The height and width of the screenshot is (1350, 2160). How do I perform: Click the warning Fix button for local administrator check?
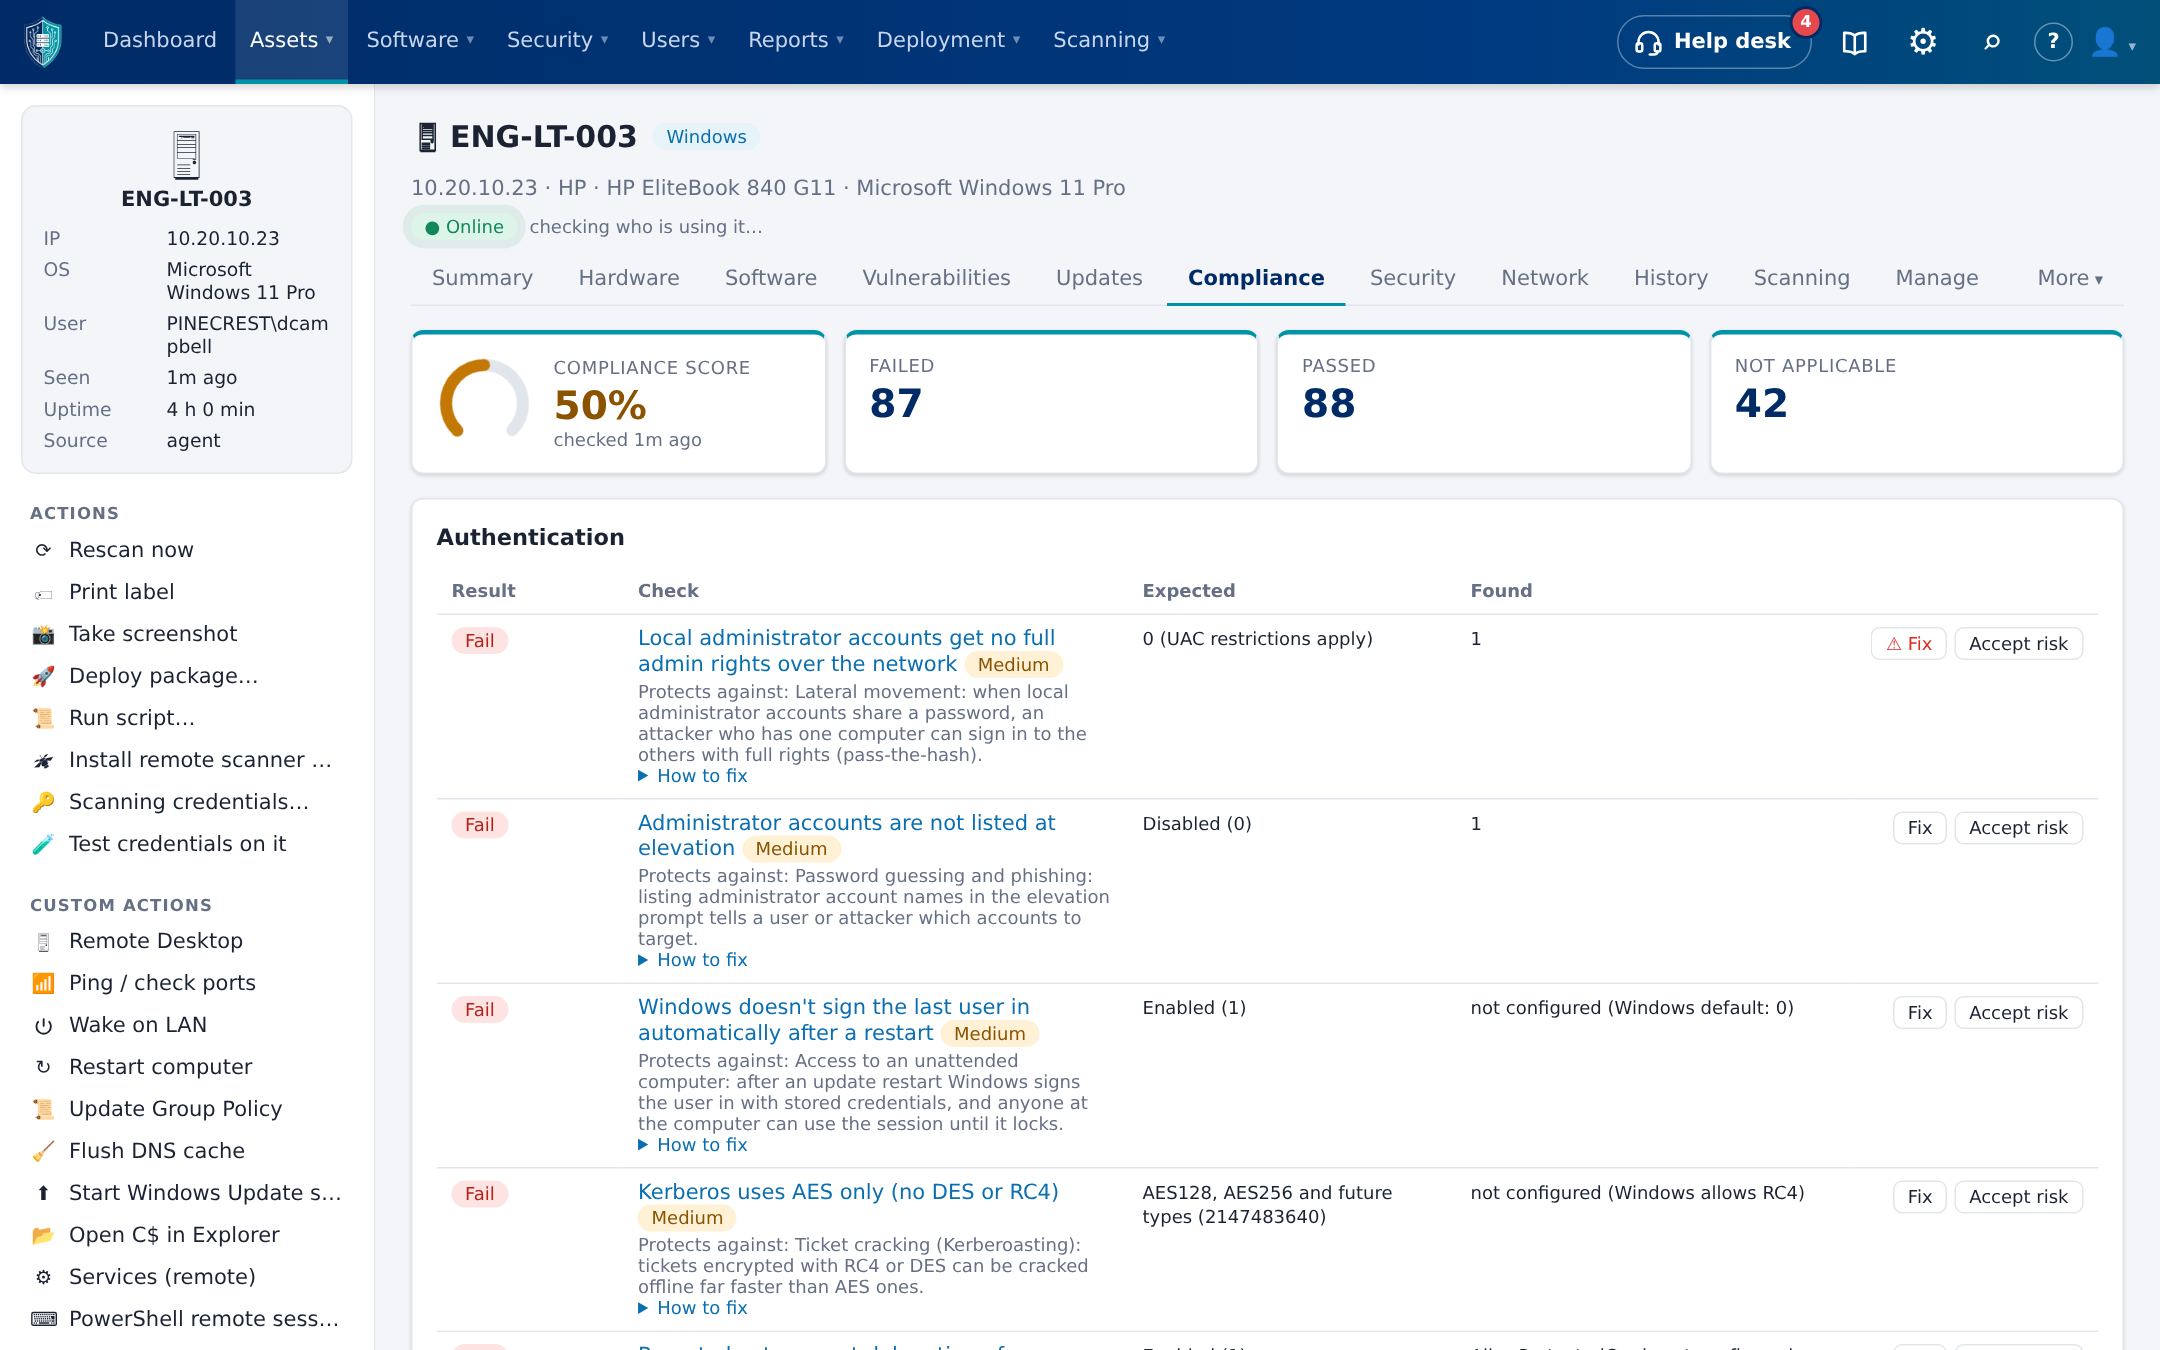point(1908,644)
